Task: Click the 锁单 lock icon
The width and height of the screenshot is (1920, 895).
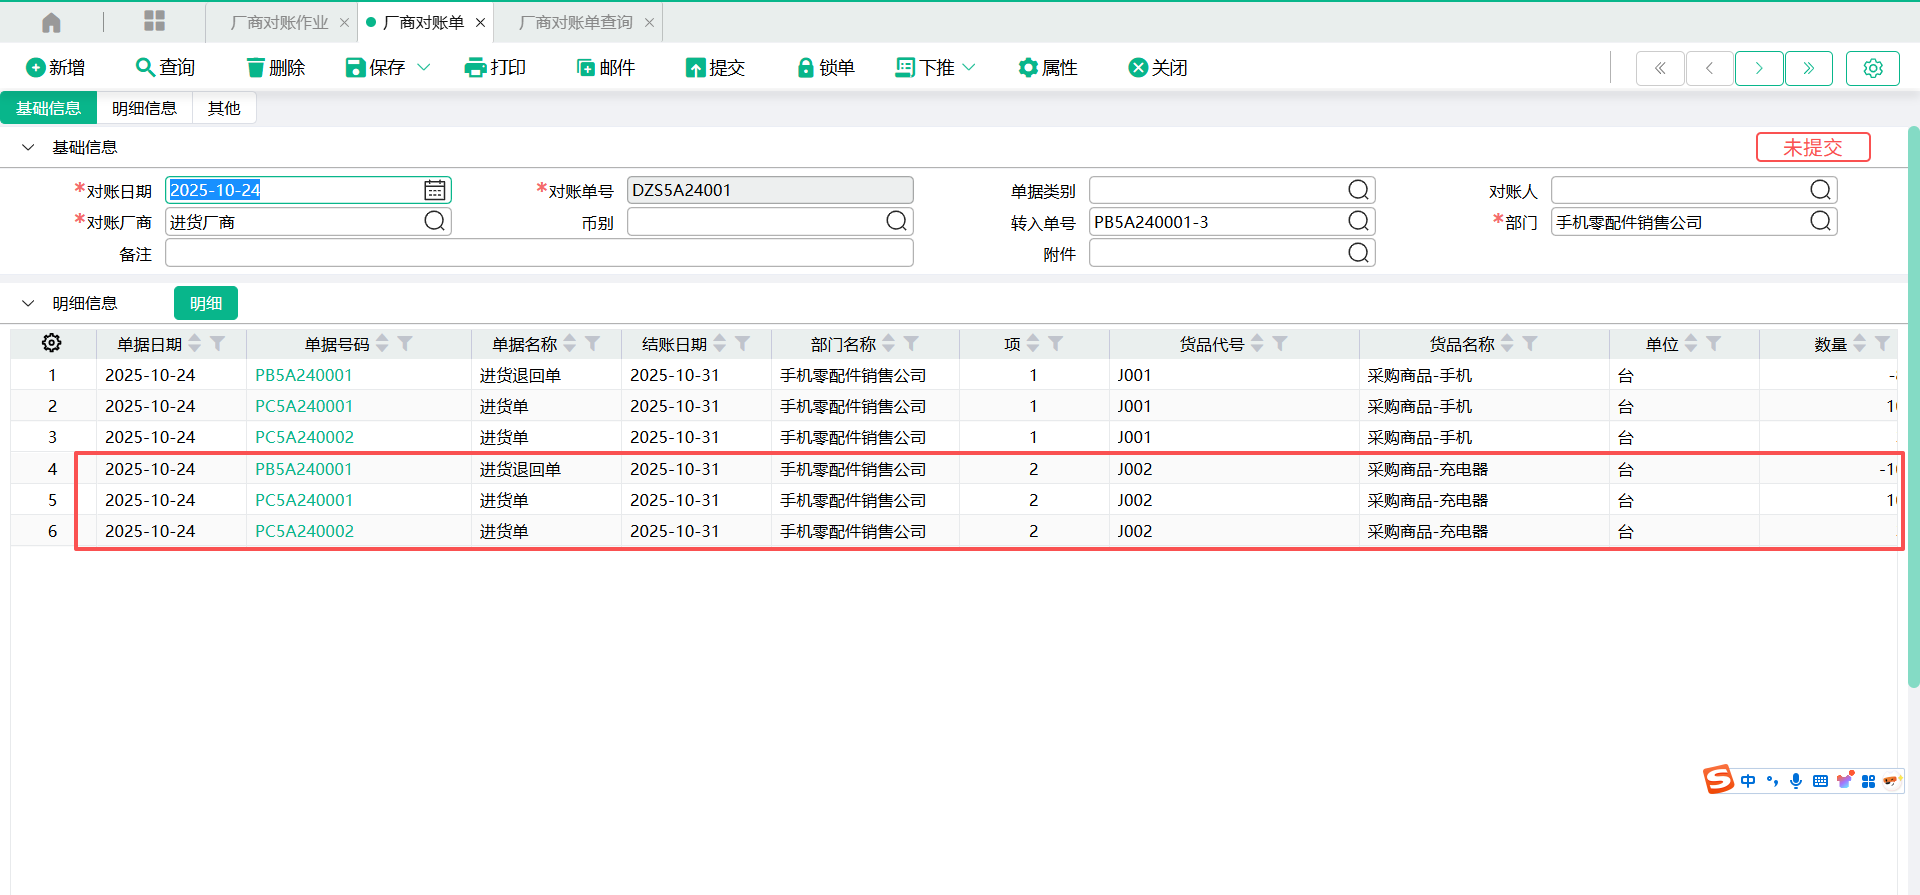Action: (x=805, y=68)
